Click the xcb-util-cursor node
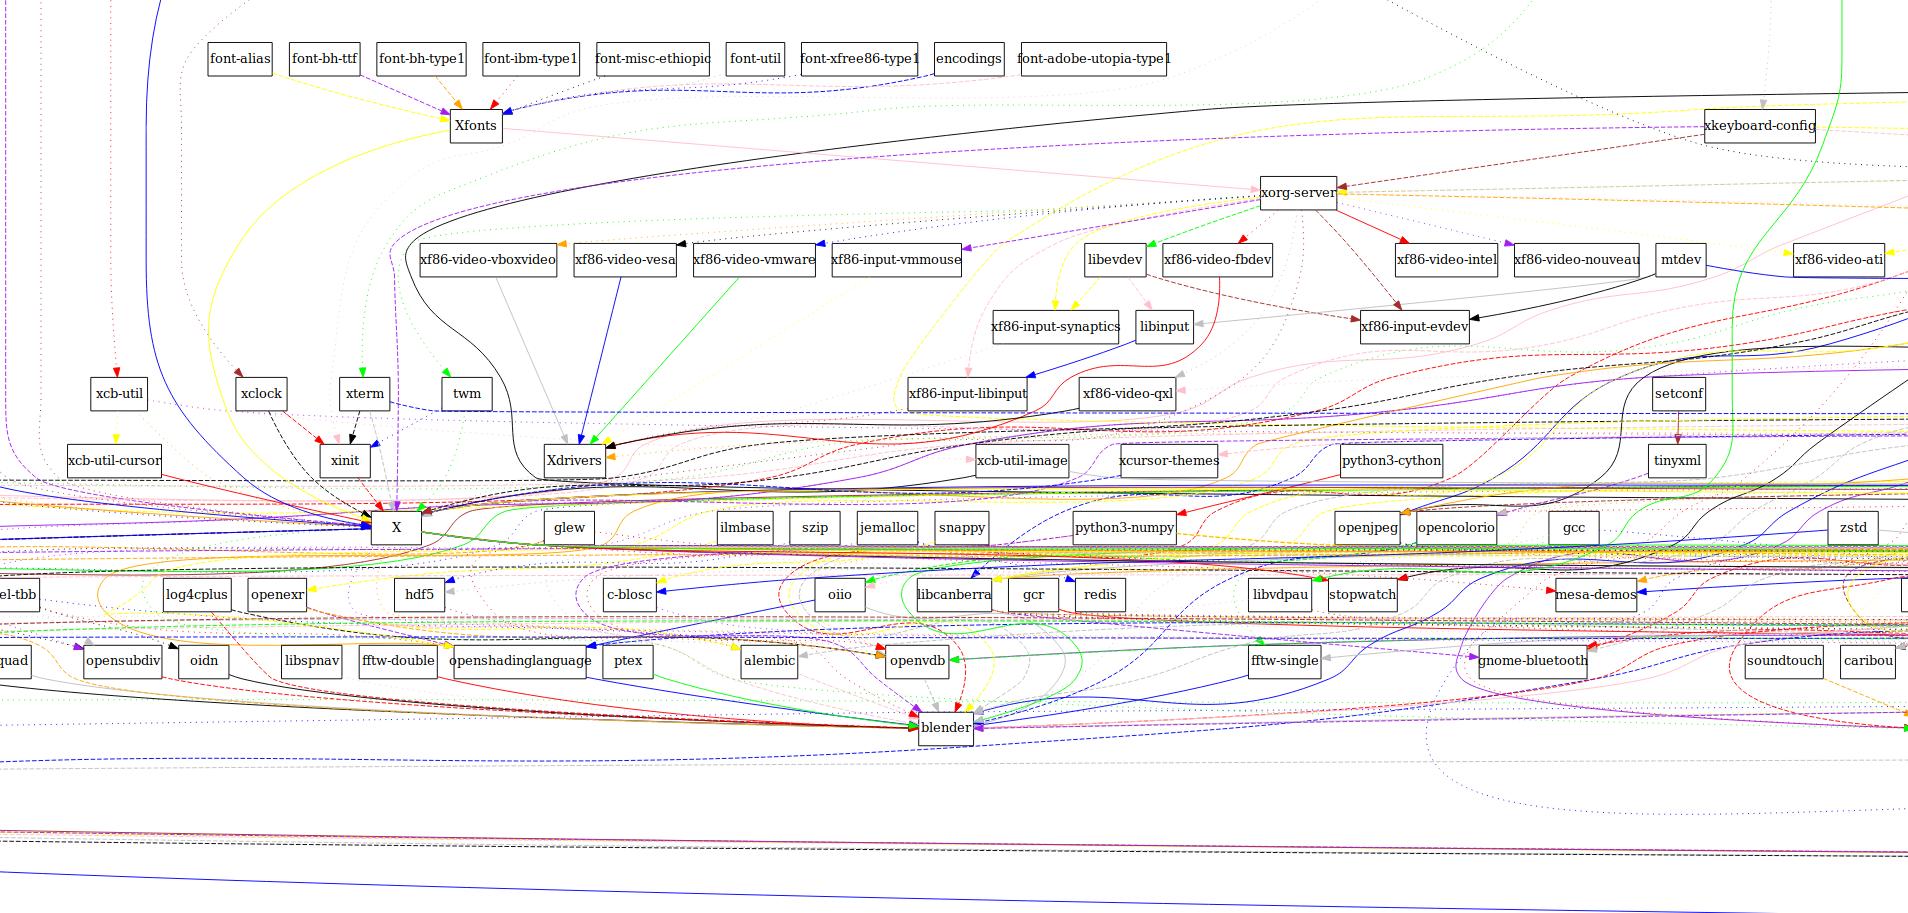The height and width of the screenshot is (913, 1908). point(114,461)
